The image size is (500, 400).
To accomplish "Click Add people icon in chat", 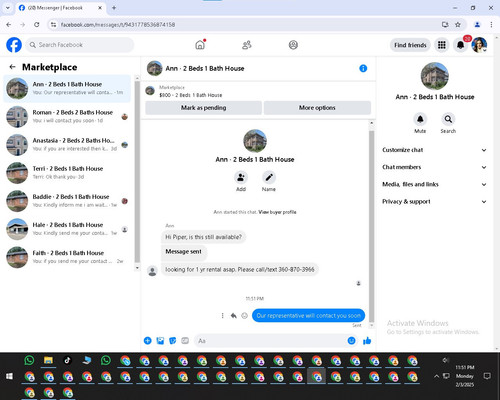I will (241, 177).
